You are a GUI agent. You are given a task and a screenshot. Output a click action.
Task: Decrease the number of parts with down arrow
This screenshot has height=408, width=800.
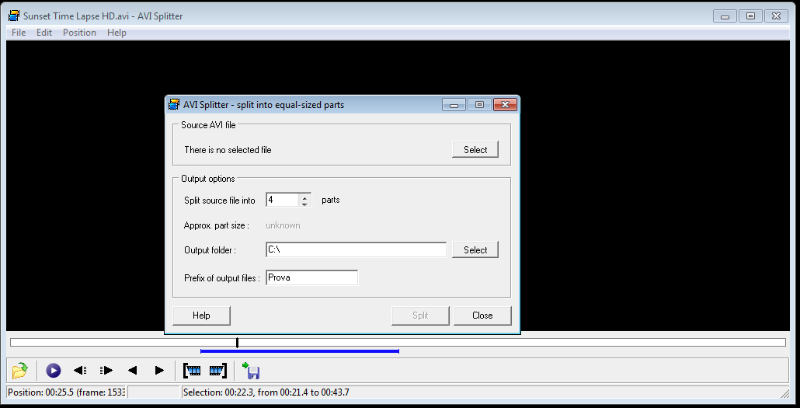(x=304, y=204)
